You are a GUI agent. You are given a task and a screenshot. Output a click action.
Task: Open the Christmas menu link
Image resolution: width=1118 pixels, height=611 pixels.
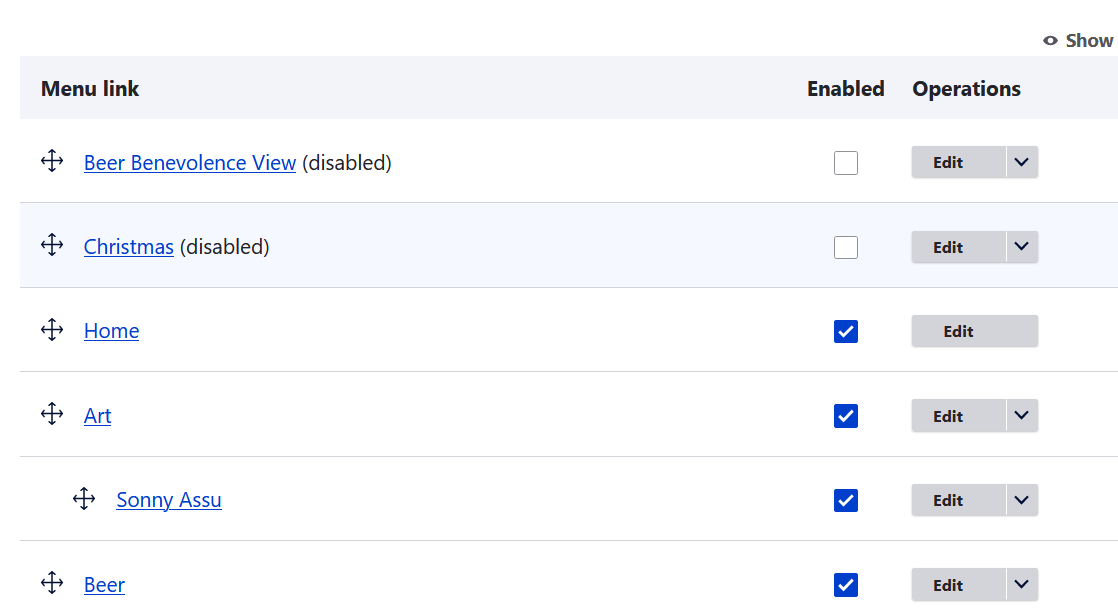(x=128, y=247)
